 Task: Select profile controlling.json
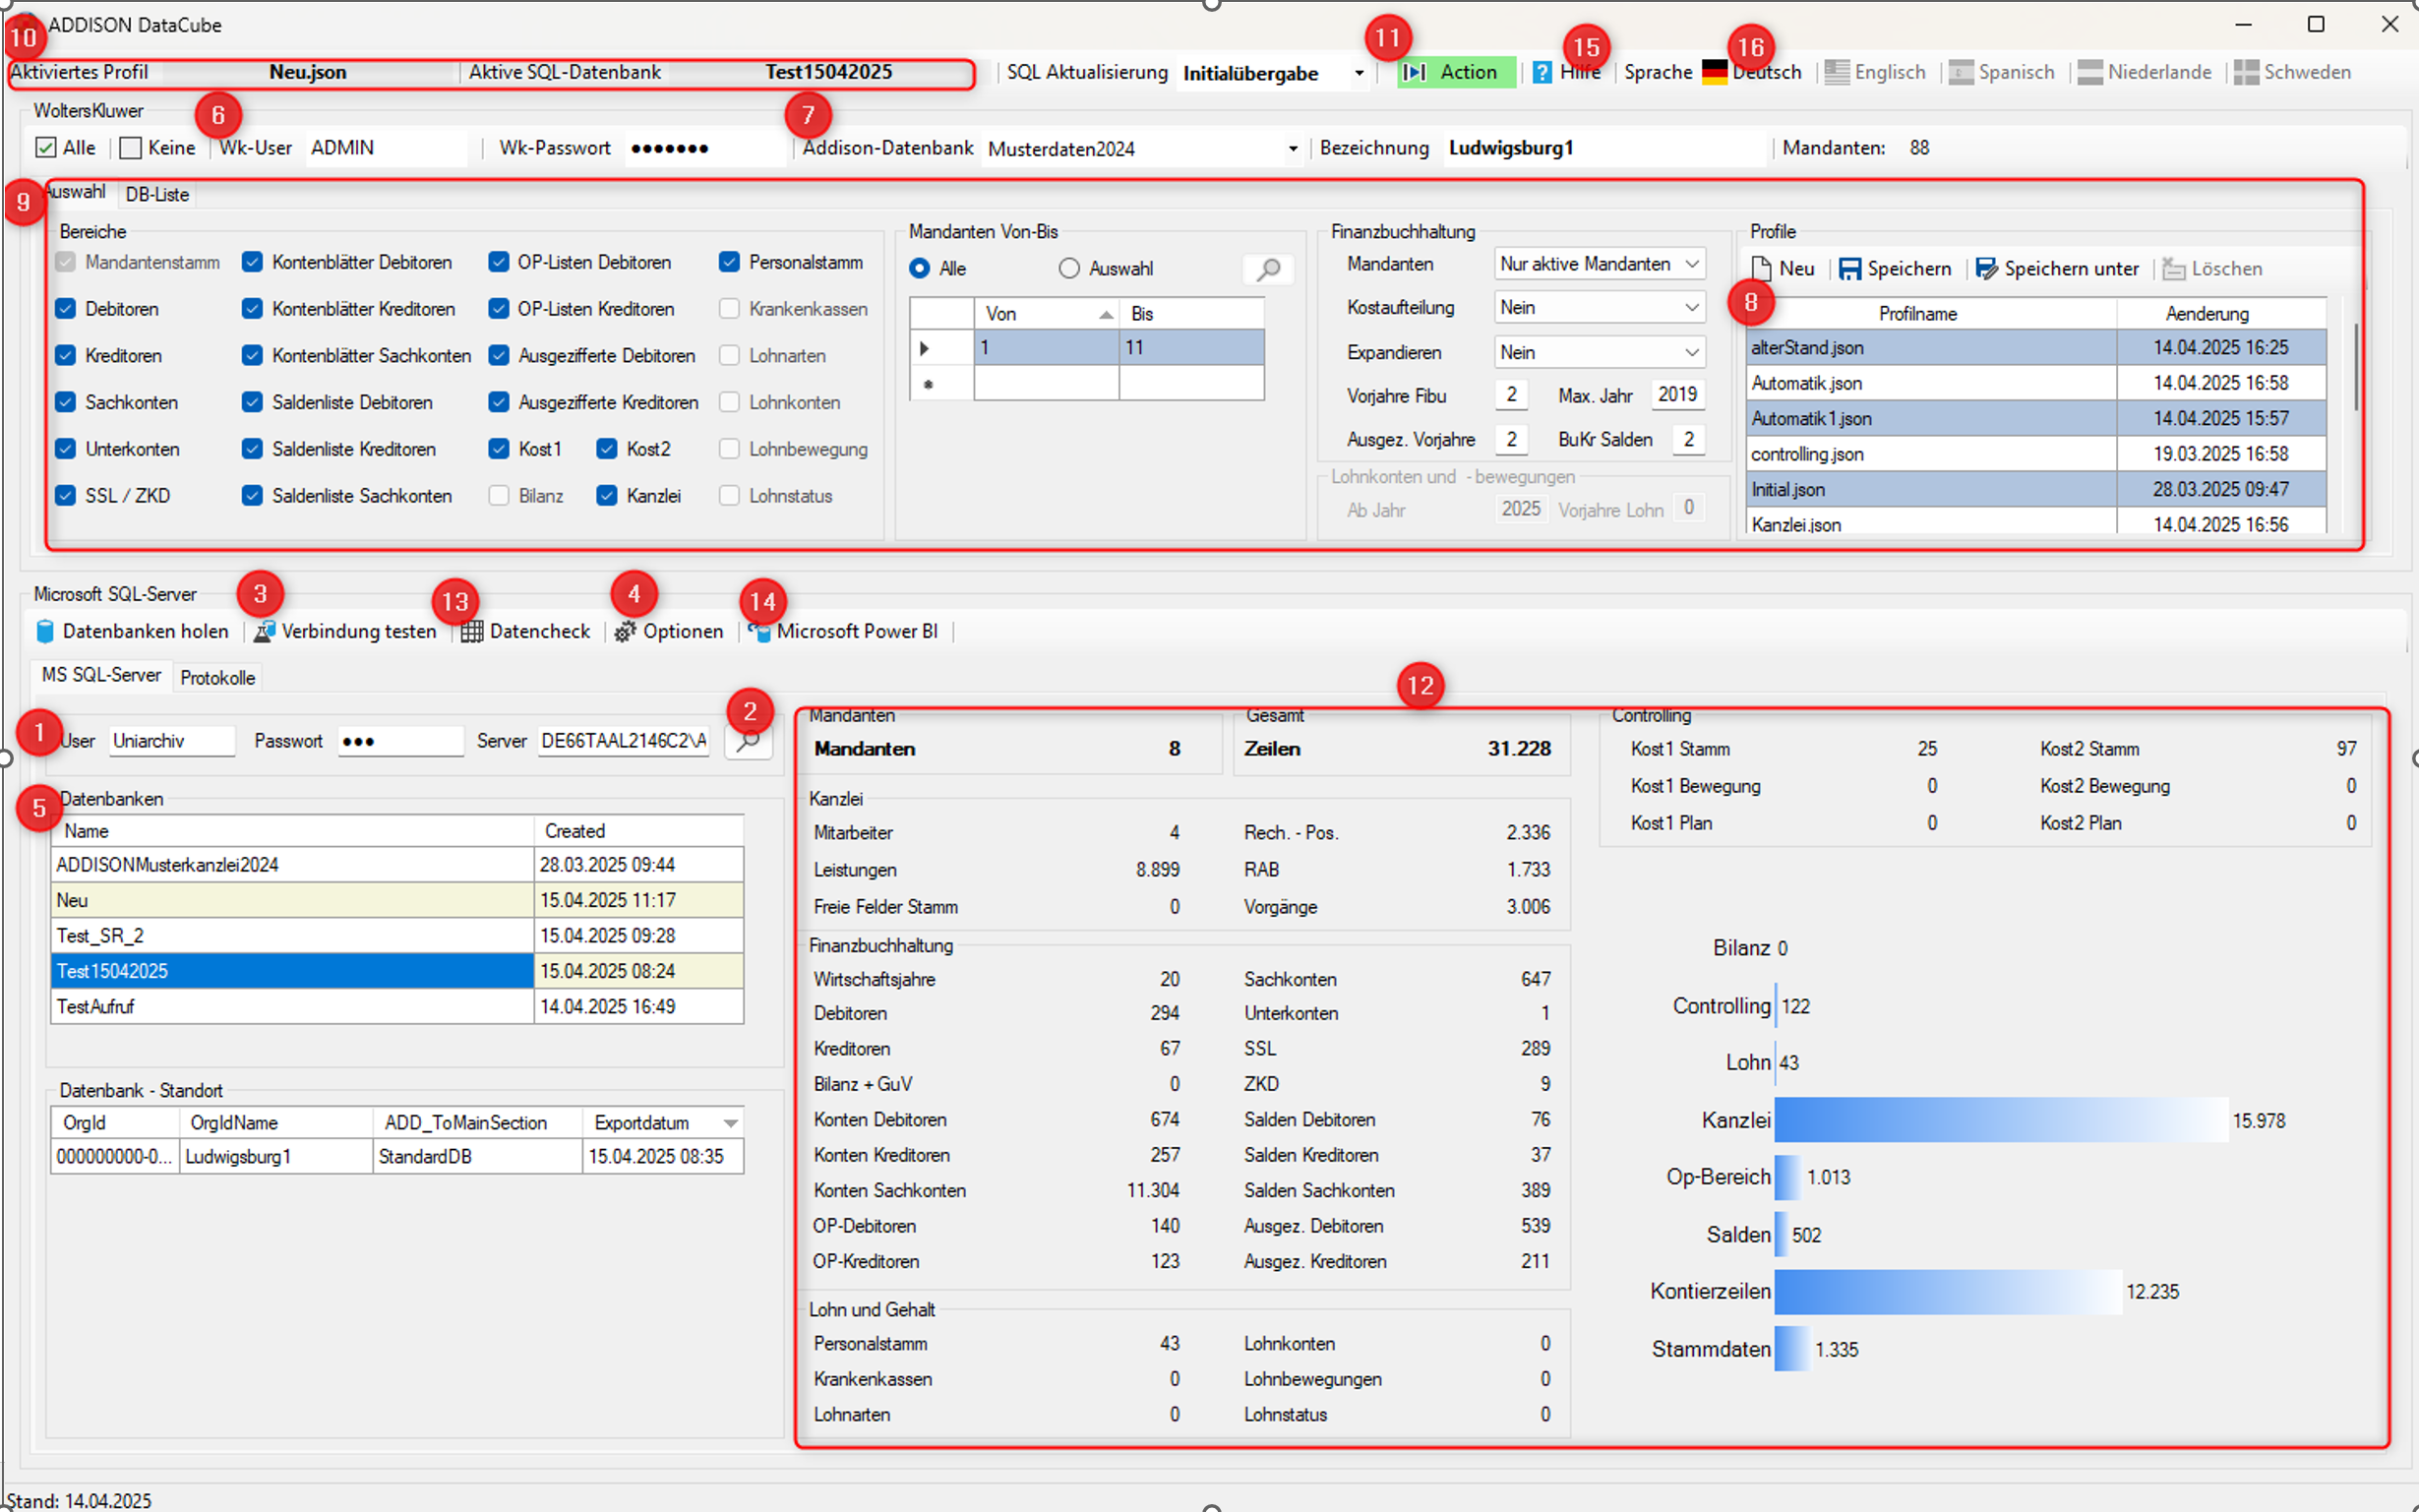[x=2037, y=454]
